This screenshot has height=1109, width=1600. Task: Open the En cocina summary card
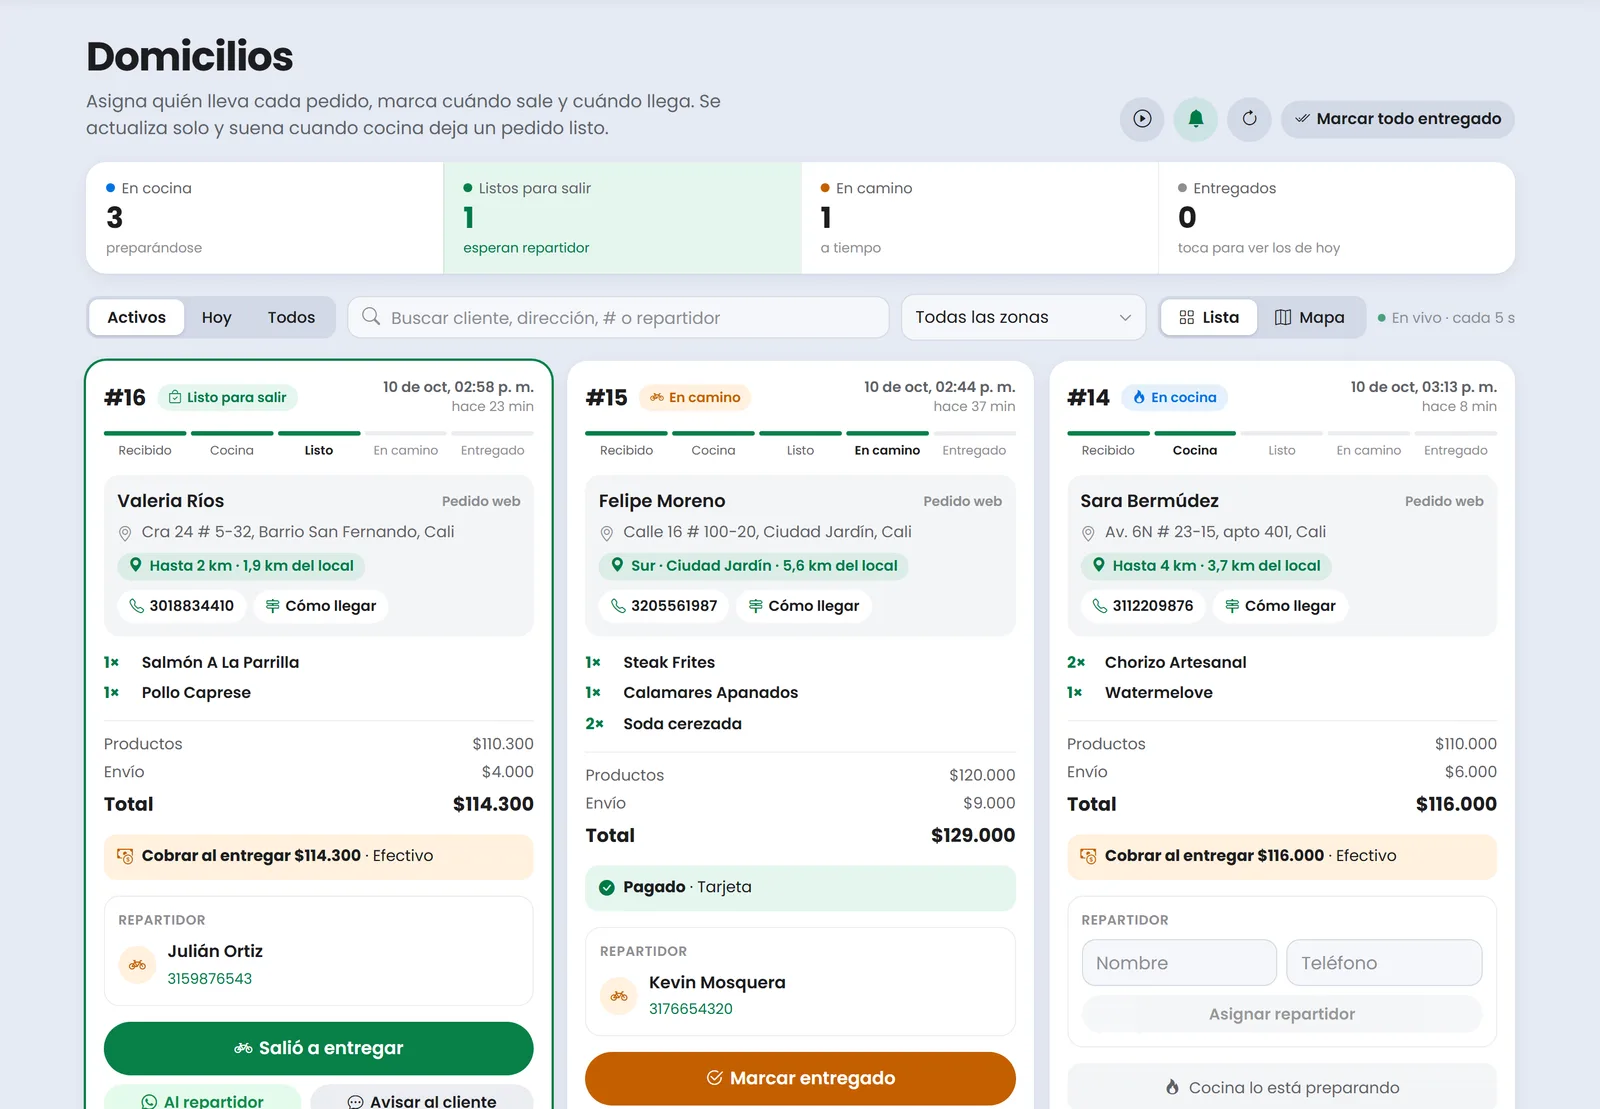tap(265, 218)
